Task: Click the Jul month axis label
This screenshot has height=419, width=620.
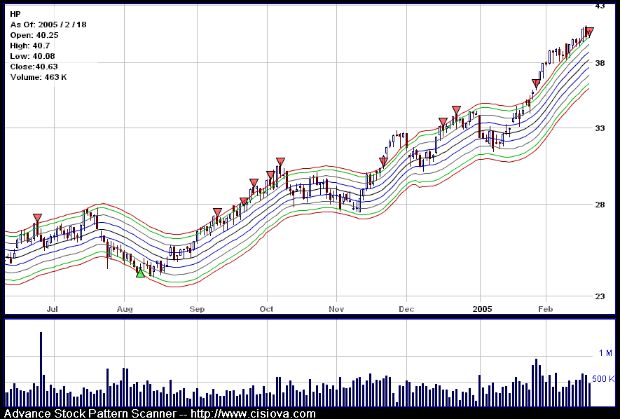Action: pyautogui.click(x=52, y=309)
